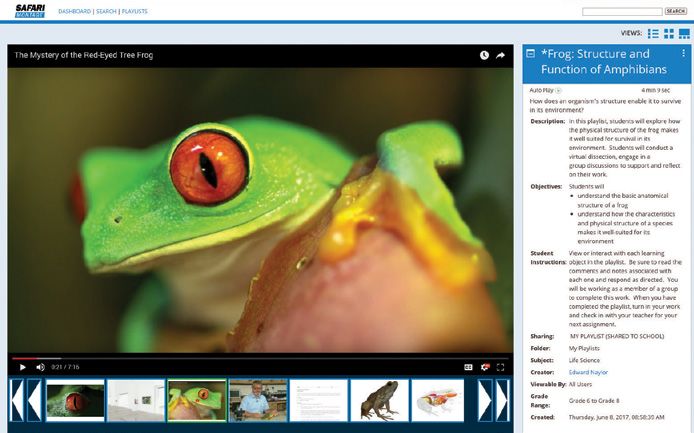Image resolution: width=694 pixels, height=433 pixels.
Task: Select the man in lab thumbnail
Action: pos(258,400)
